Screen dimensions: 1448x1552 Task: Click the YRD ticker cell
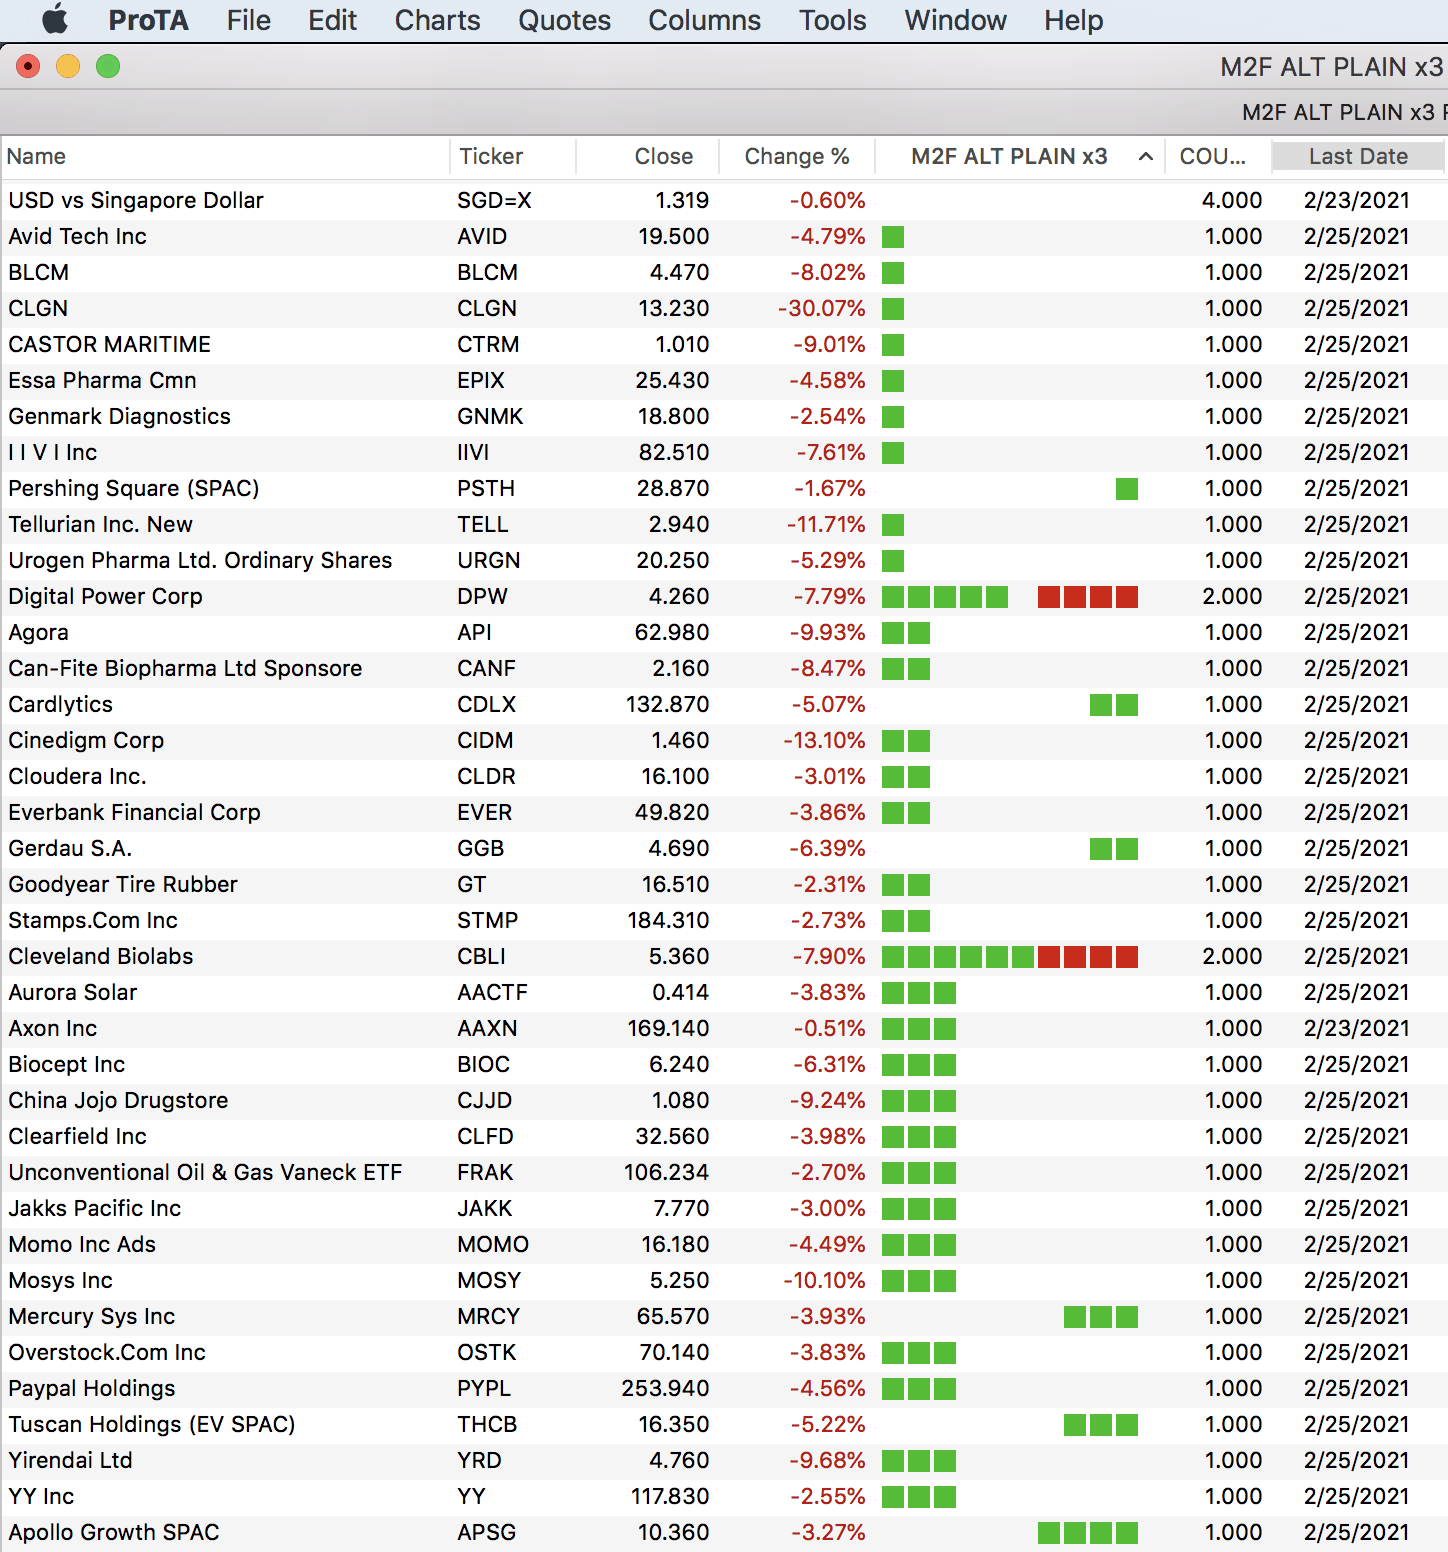(x=479, y=1461)
